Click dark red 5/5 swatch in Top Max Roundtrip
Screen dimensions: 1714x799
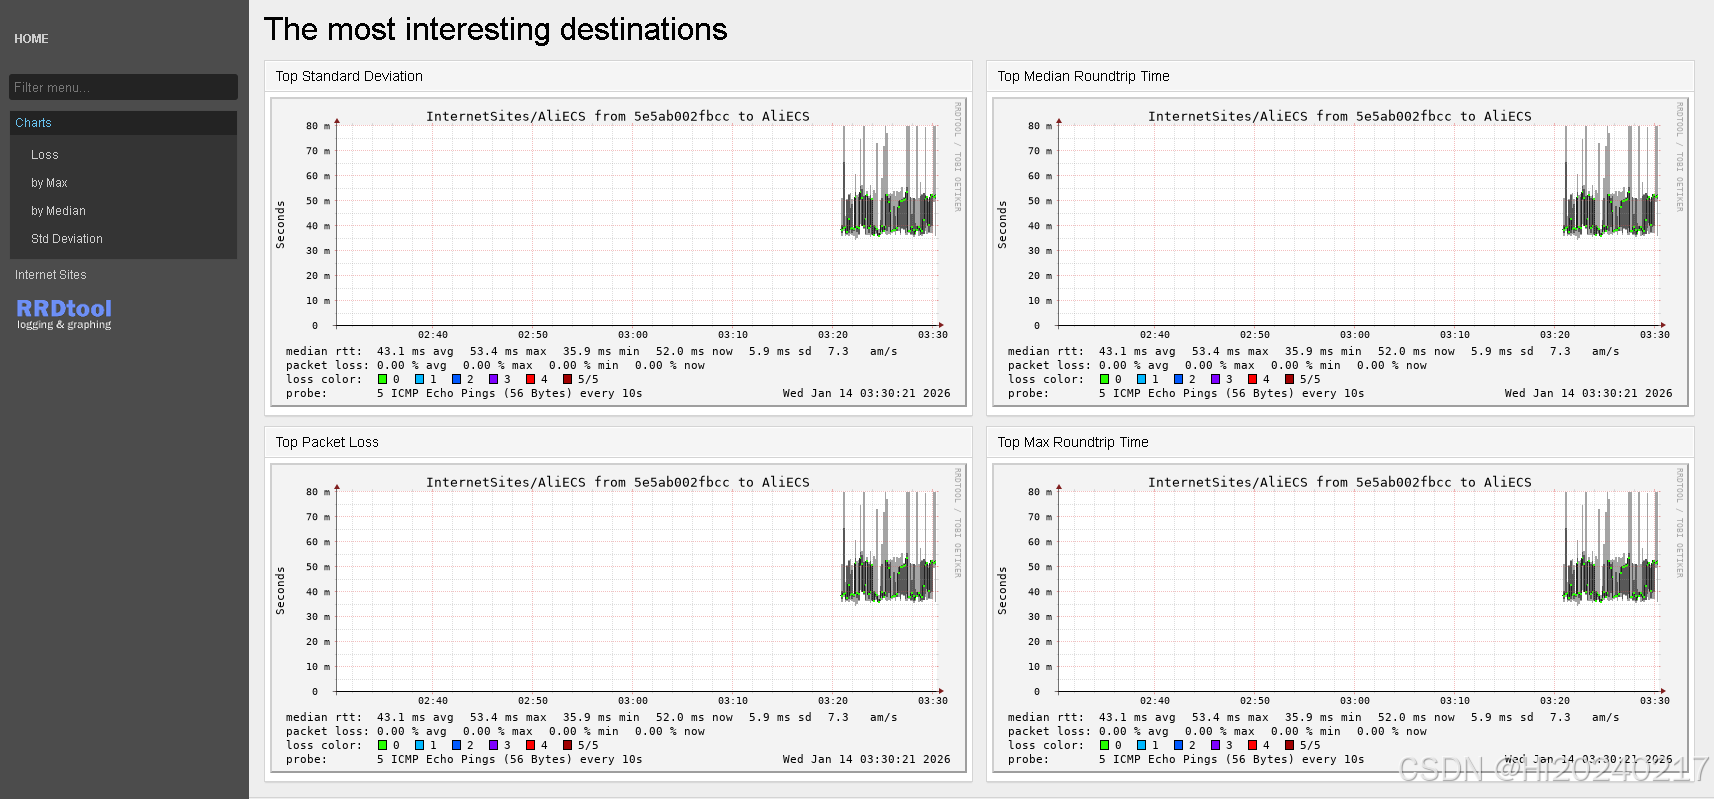(1289, 746)
